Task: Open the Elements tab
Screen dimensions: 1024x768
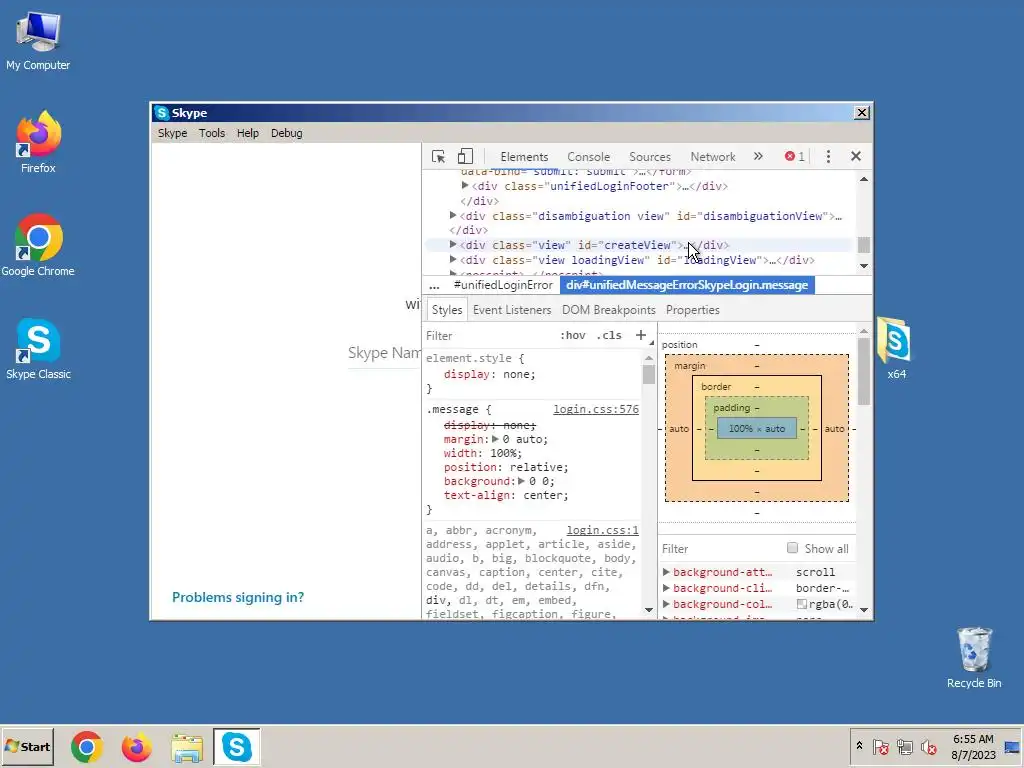Action: point(524,157)
